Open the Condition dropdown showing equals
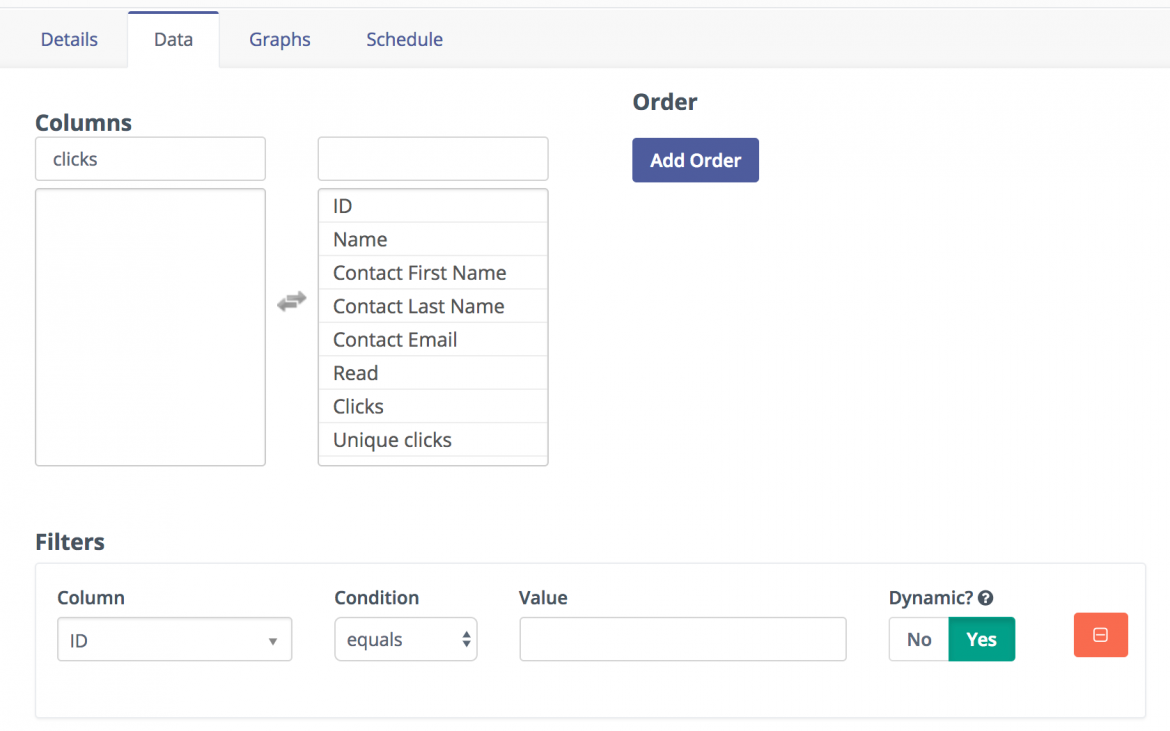This screenshot has width=1170, height=731. [405, 640]
